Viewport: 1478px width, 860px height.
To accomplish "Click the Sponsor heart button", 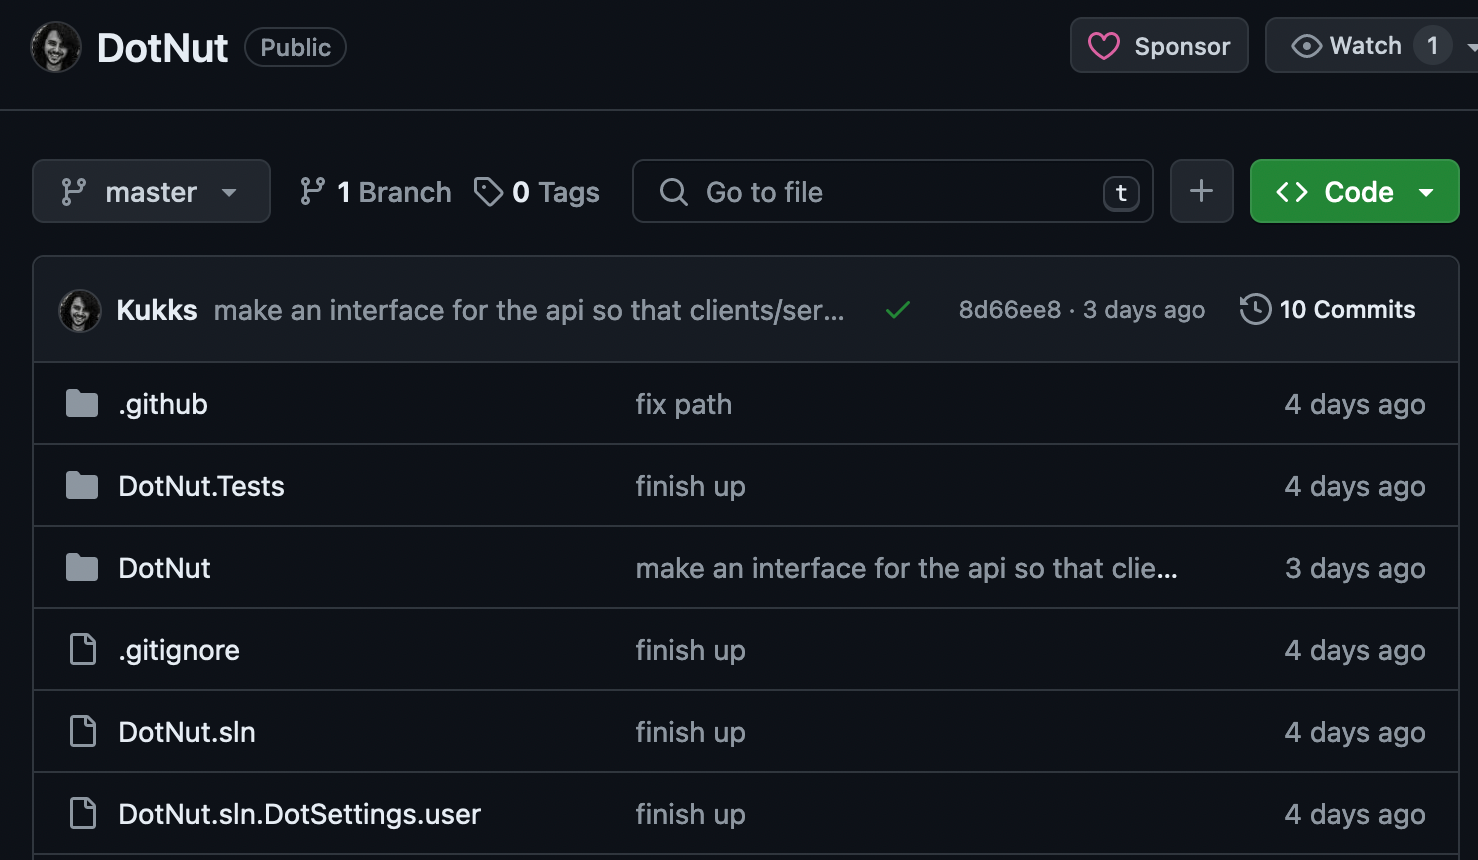I will tap(1159, 46).
